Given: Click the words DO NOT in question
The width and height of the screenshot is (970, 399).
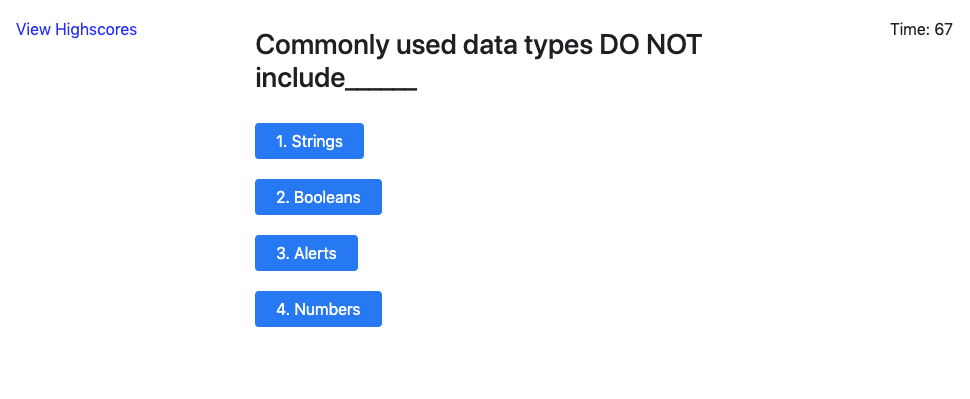Looking at the screenshot, I should click(x=651, y=45).
